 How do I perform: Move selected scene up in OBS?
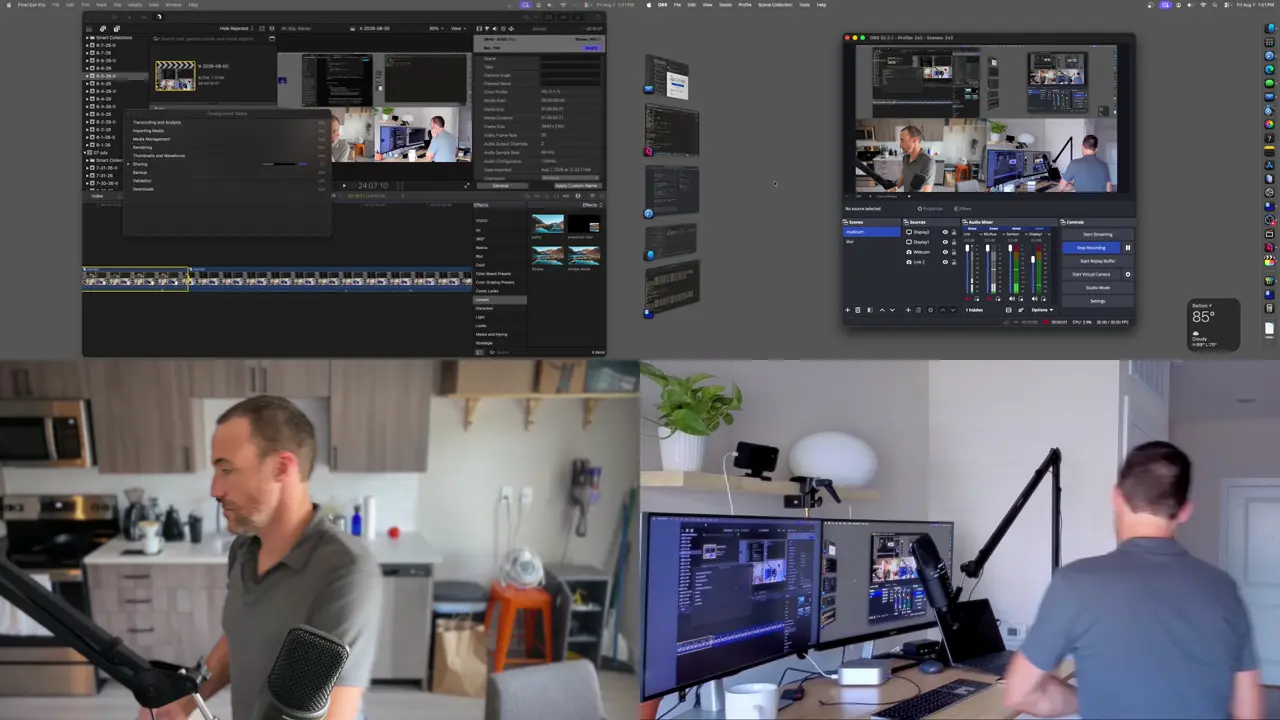pos(881,310)
